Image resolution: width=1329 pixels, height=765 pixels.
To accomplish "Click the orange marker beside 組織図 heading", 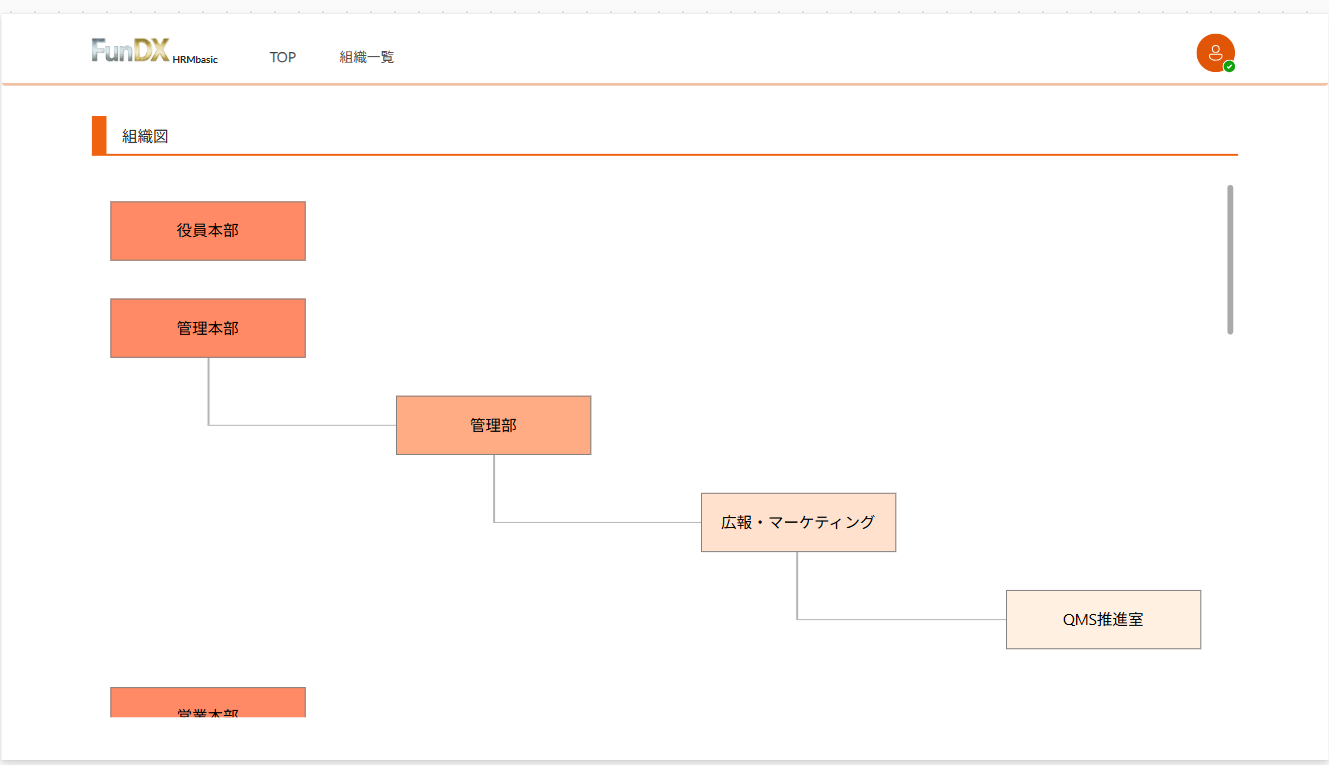I will point(99,135).
